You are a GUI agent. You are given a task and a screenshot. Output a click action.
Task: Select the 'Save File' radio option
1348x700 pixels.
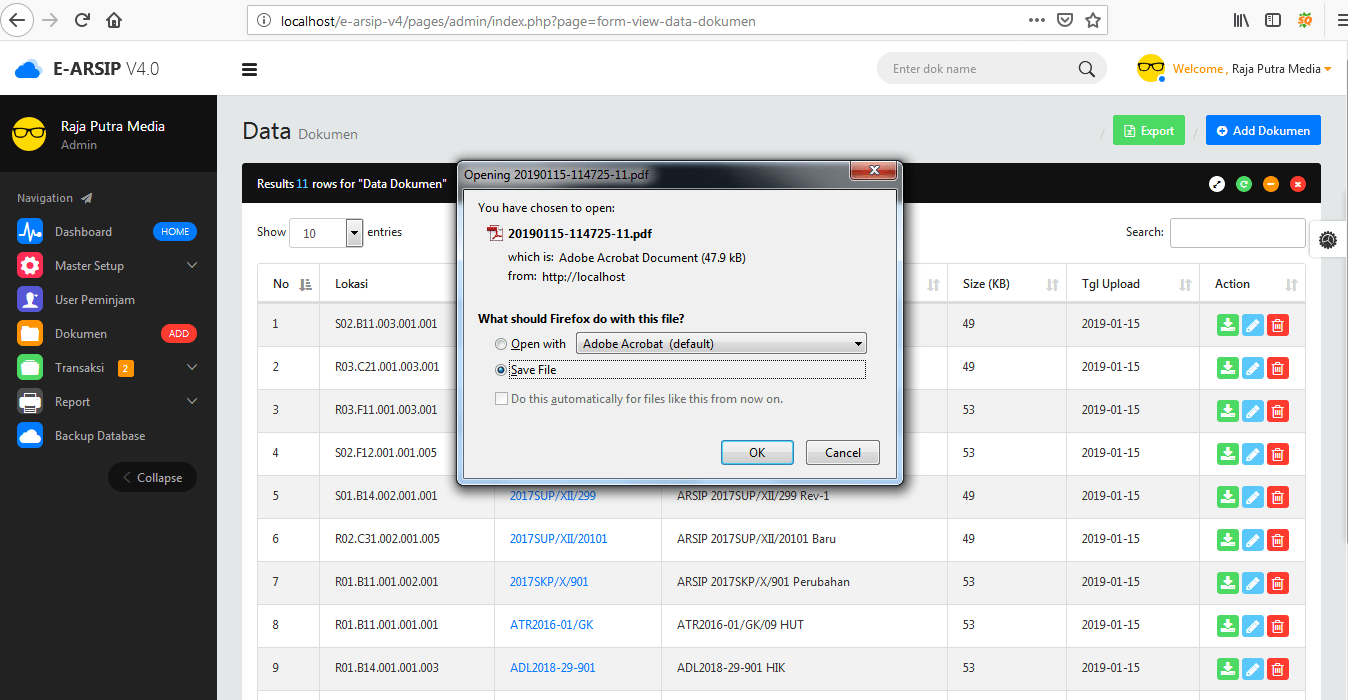point(501,369)
